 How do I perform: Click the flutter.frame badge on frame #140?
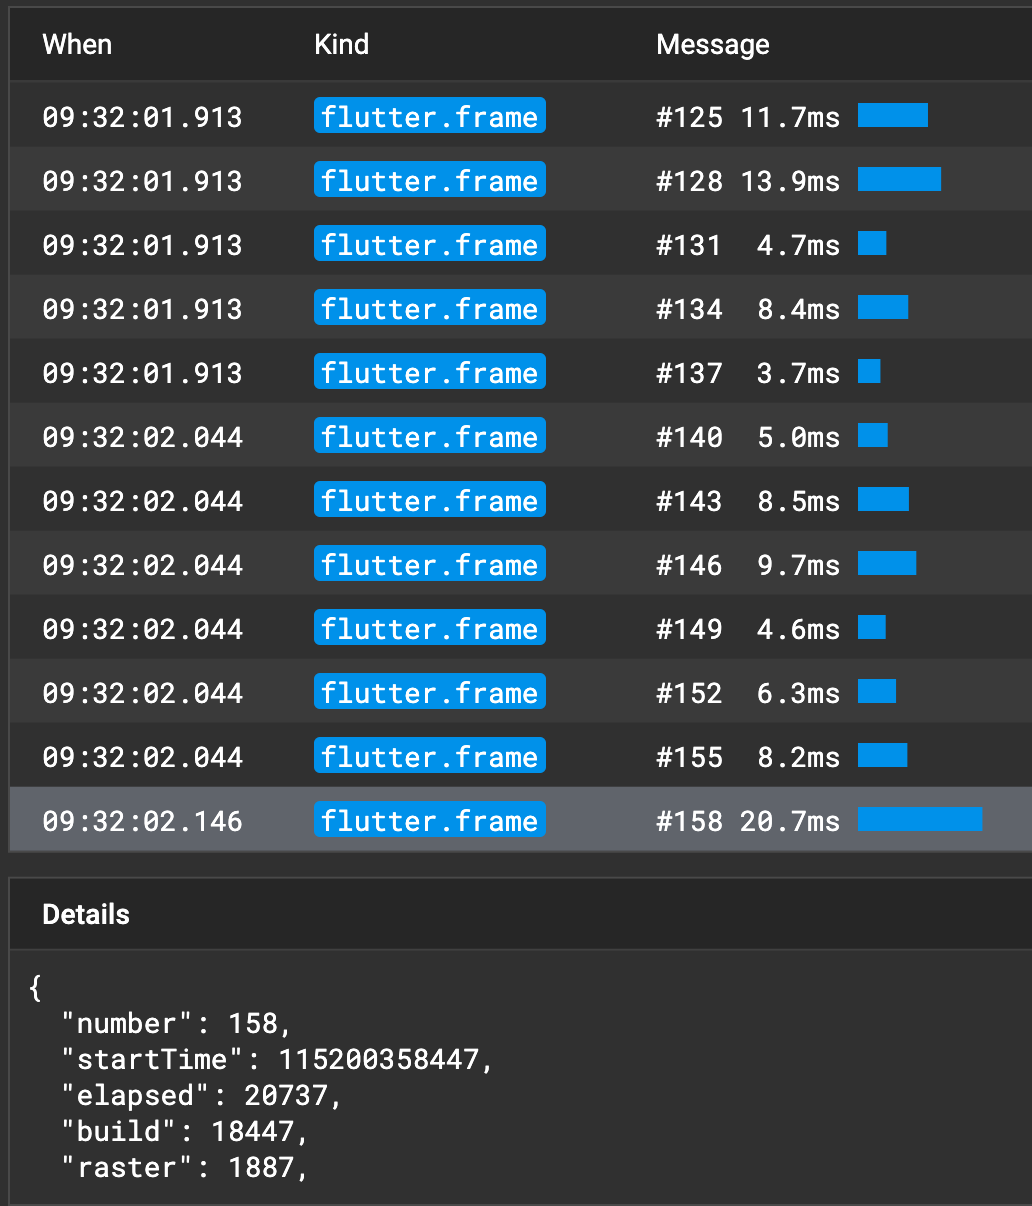click(x=429, y=436)
